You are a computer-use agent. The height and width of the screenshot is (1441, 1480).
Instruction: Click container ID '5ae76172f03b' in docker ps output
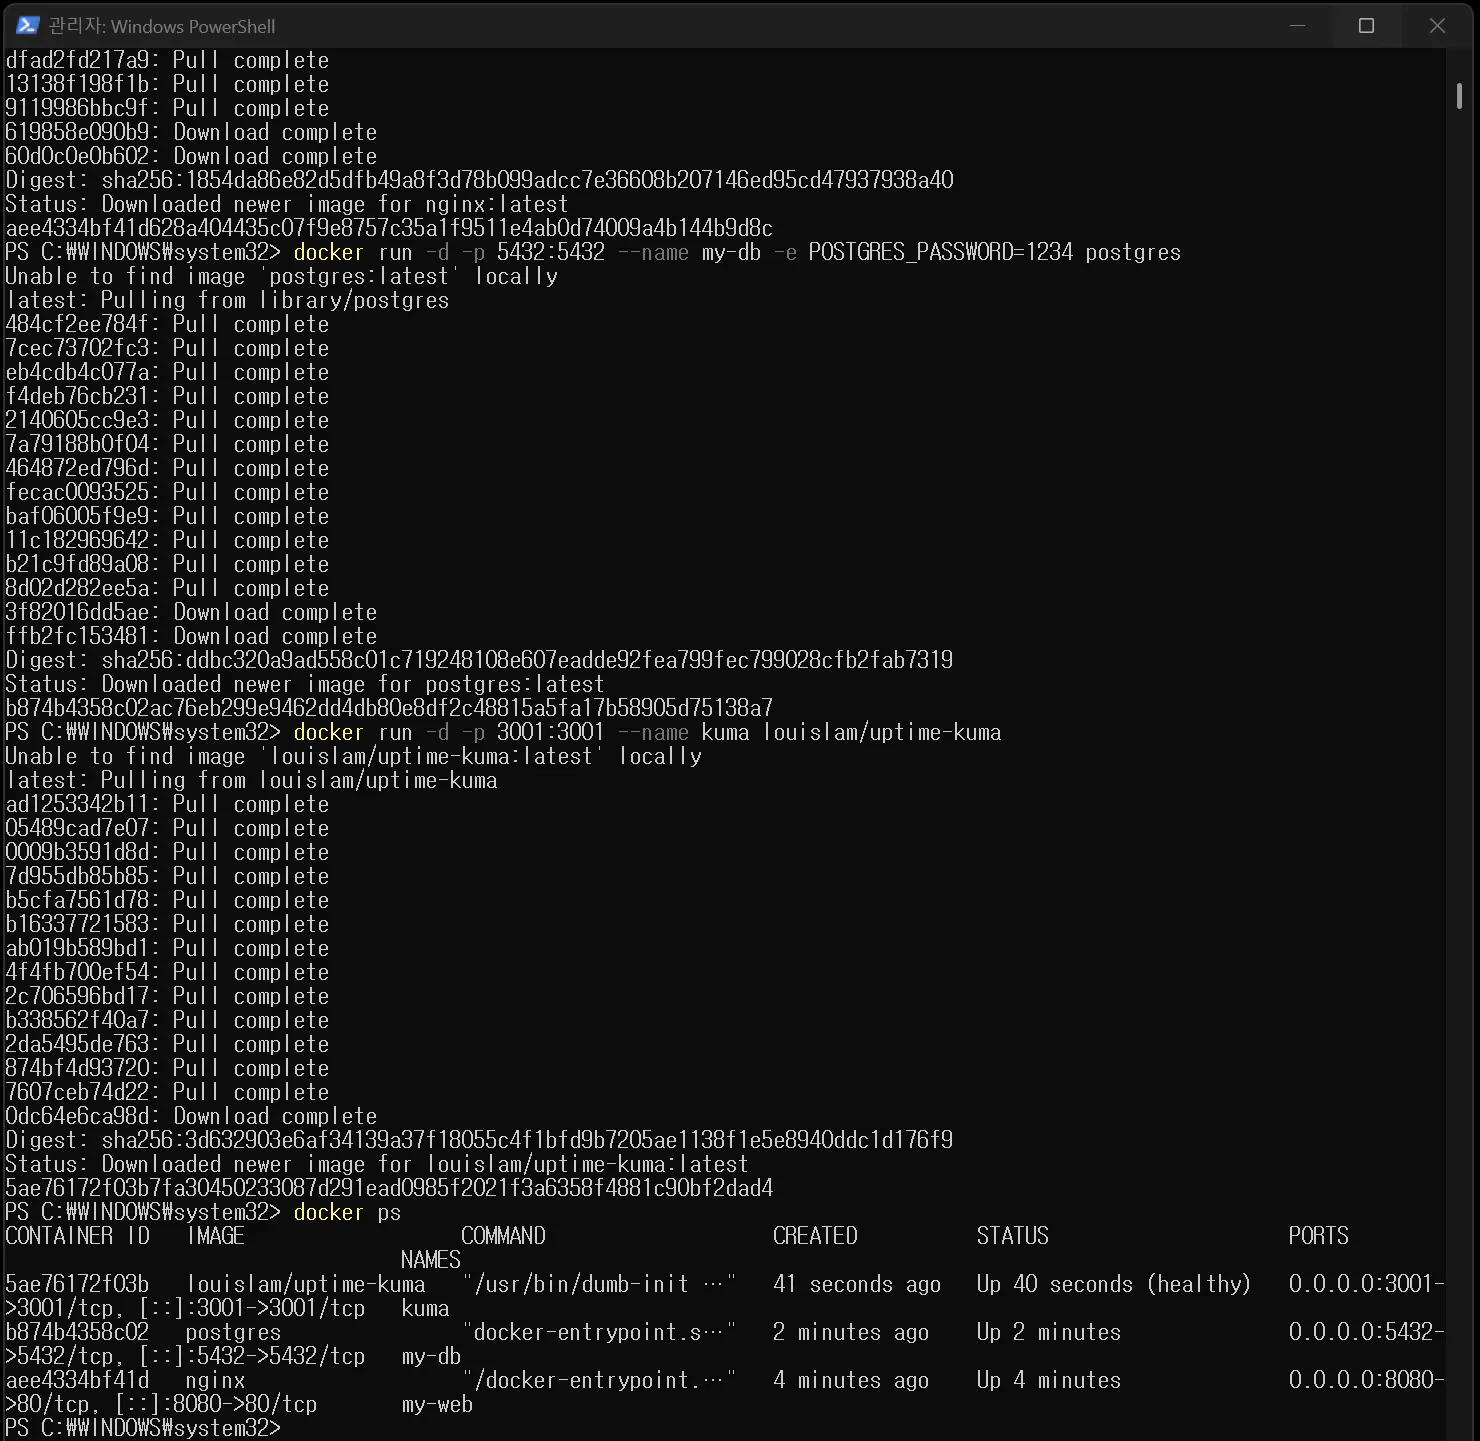coord(77,1284)
